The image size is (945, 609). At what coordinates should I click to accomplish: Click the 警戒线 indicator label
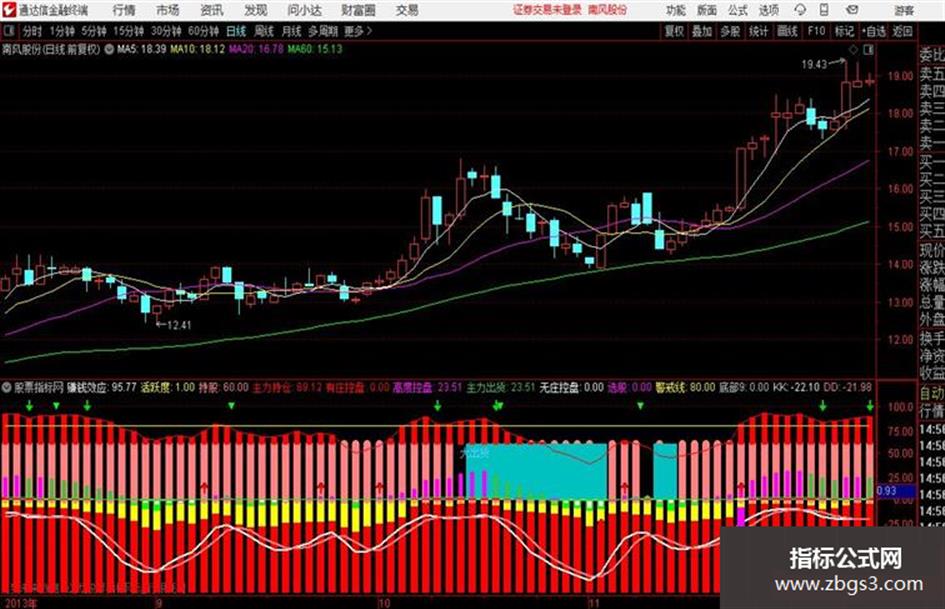pos(671,387)
